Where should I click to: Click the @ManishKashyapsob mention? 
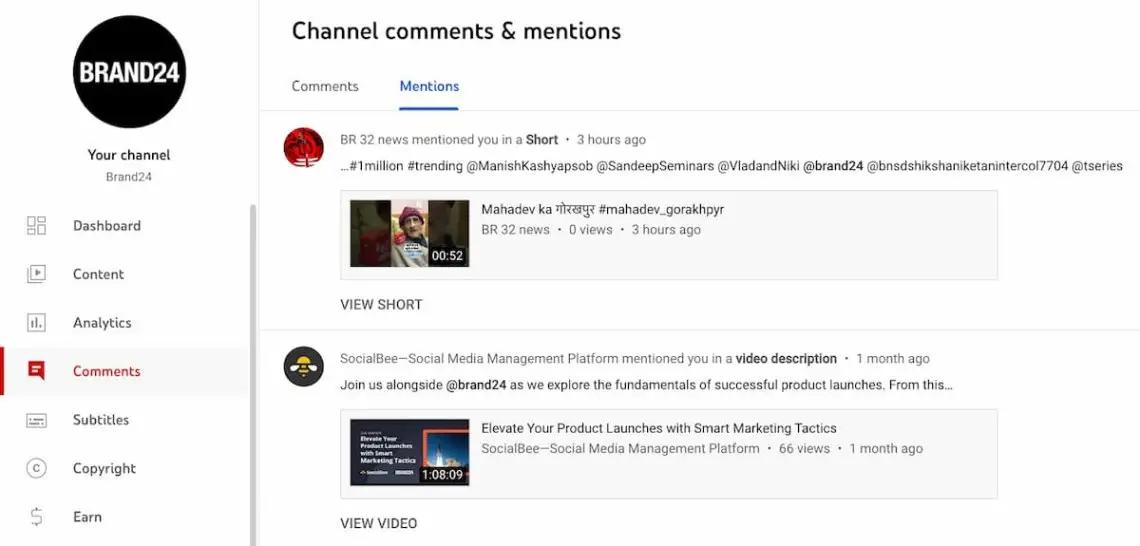point(529,166)
